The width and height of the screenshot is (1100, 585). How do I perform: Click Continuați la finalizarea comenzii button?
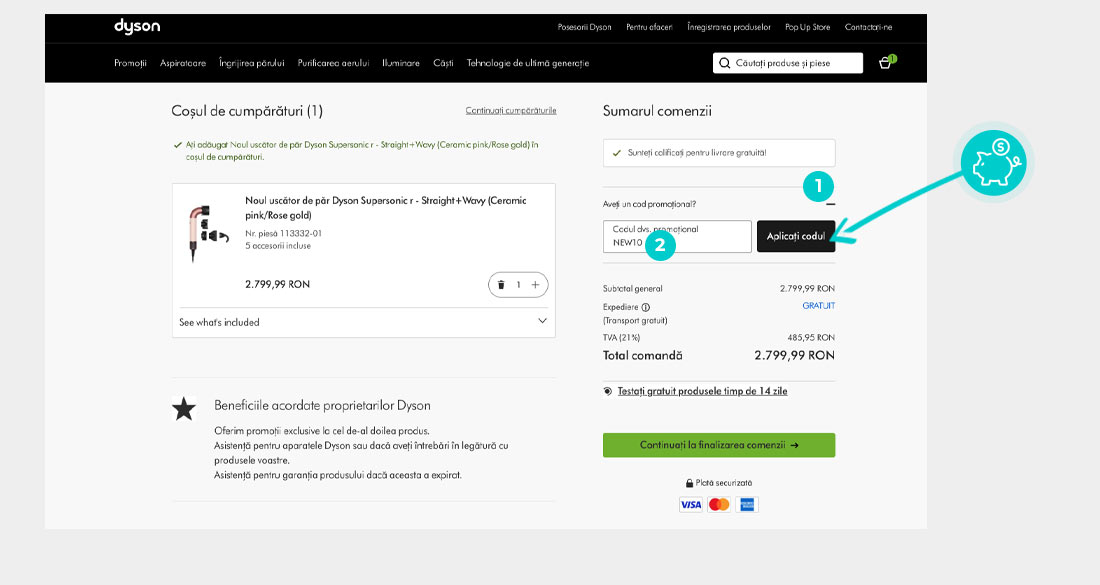pos(718,445)
